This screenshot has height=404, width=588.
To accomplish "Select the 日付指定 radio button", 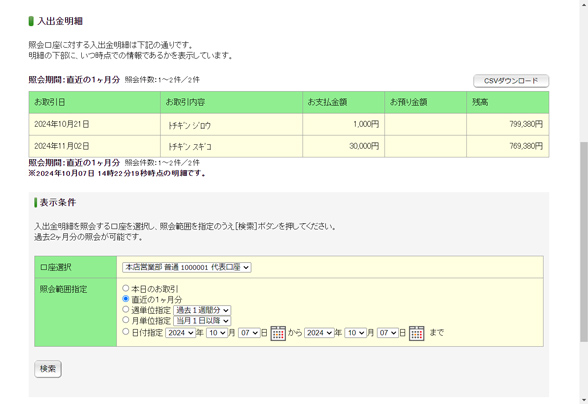I will 126,332.
